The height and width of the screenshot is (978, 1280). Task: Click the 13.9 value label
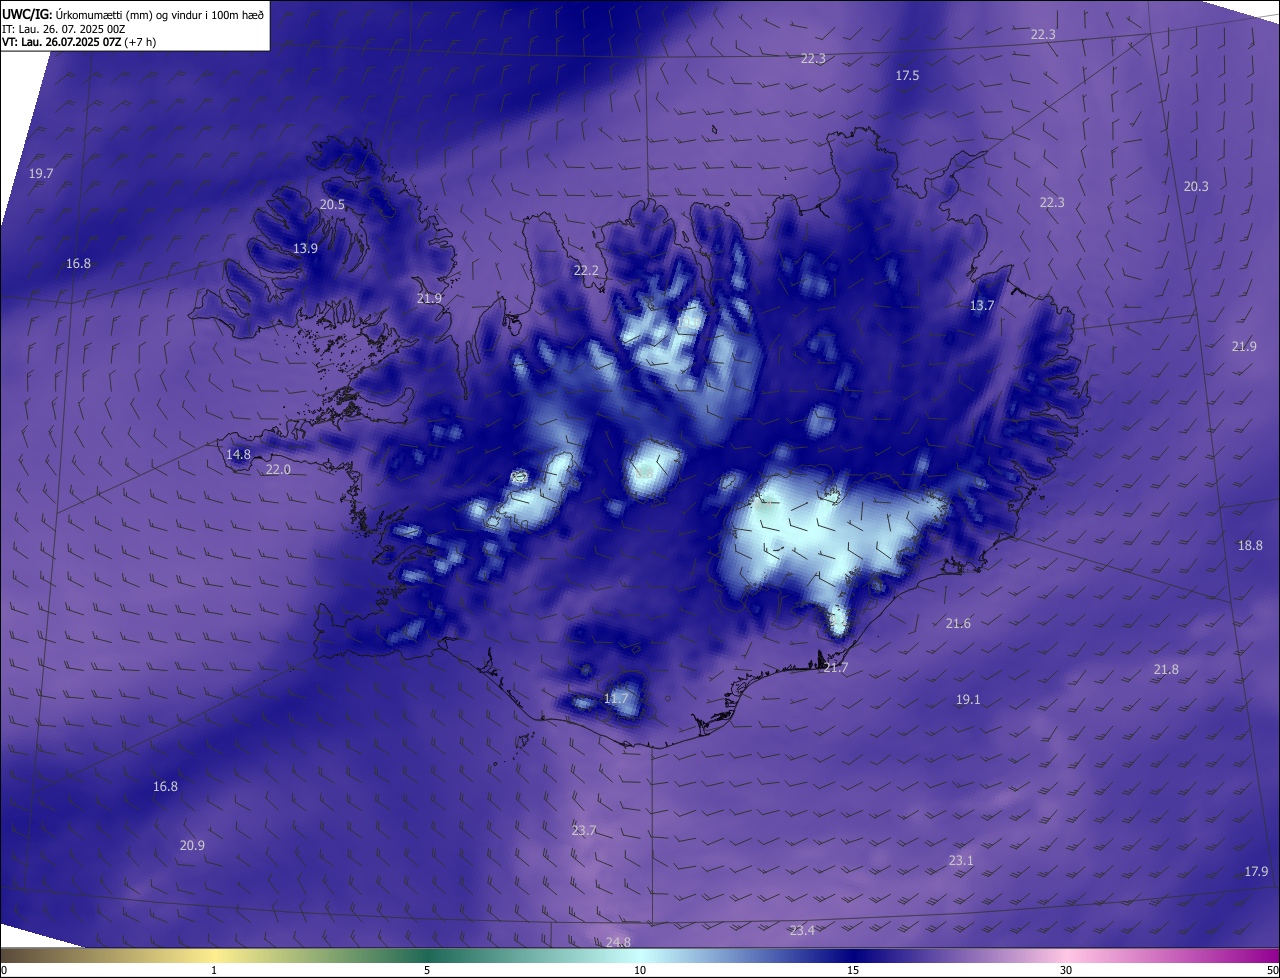pyautogui.click(x=305, y=248)
